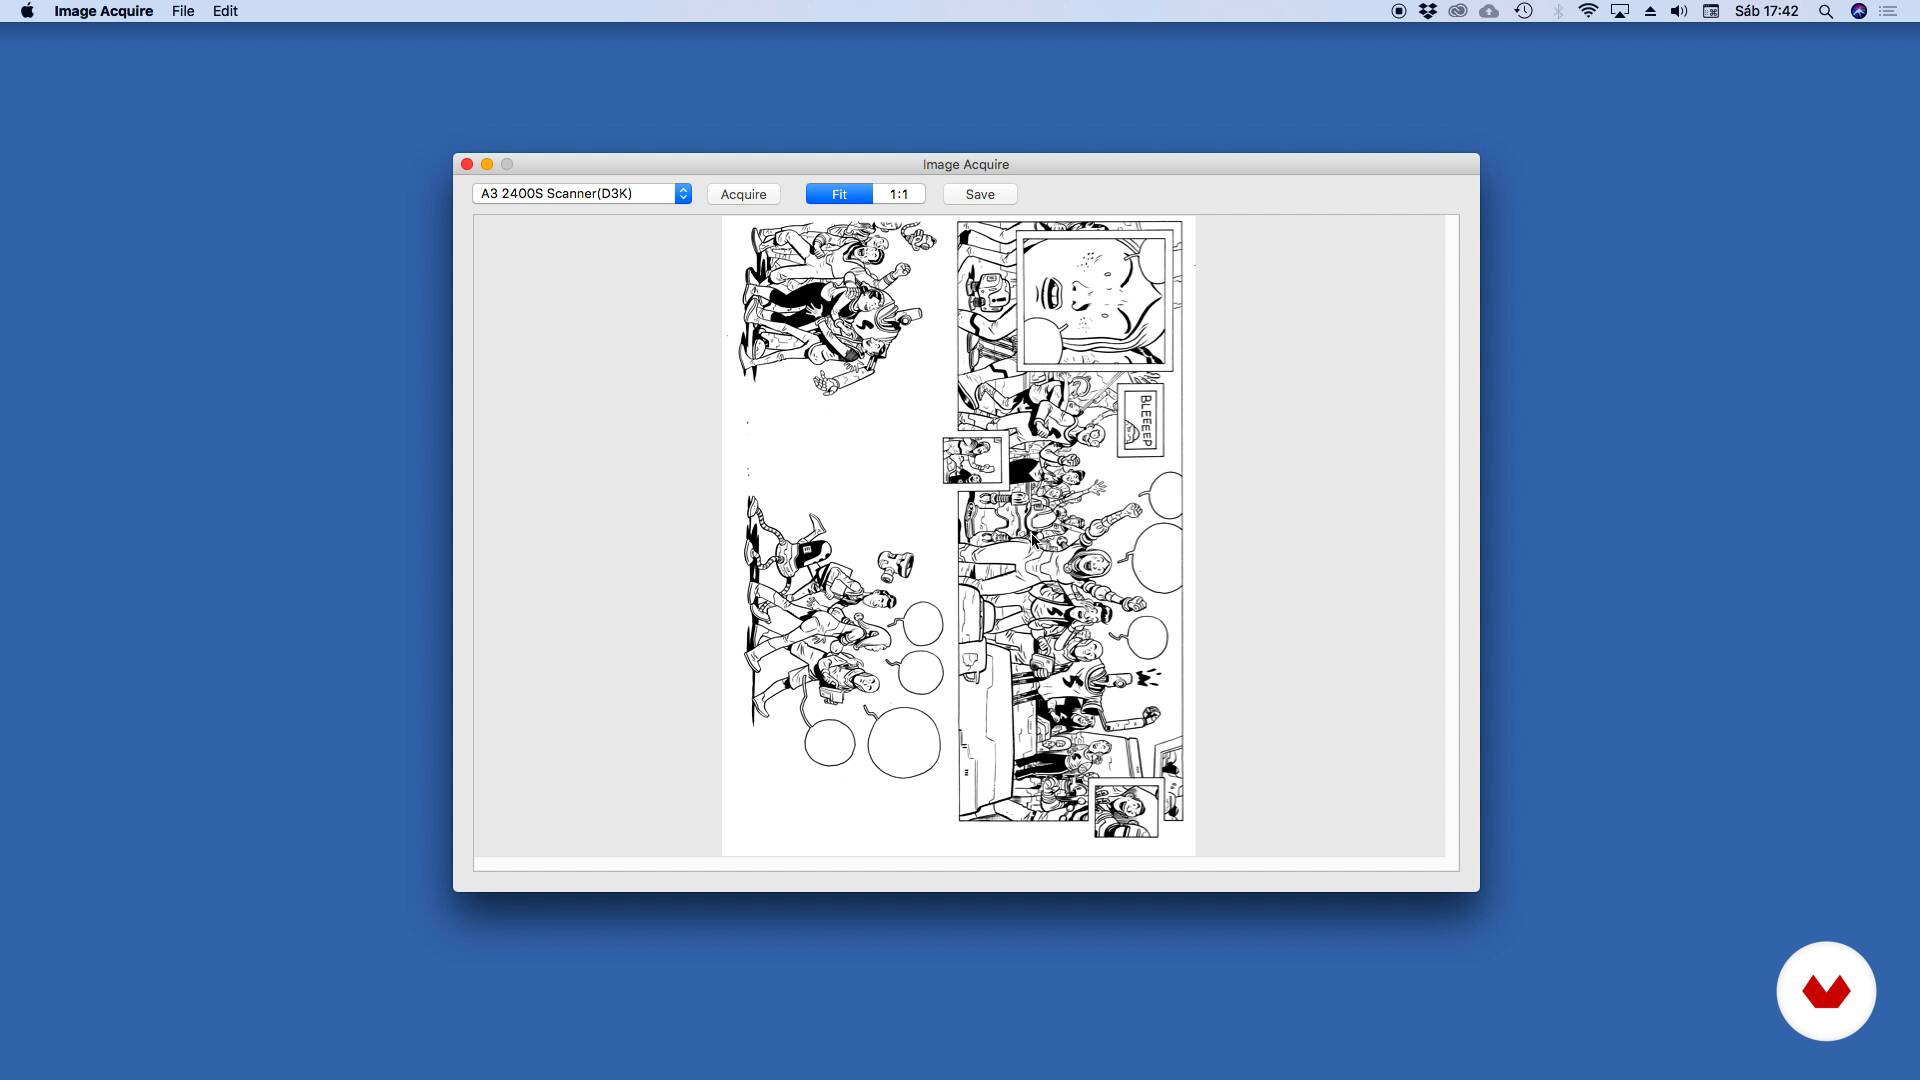Open the File menu
Screen dimensions: 1920x1080
[183, 11]
